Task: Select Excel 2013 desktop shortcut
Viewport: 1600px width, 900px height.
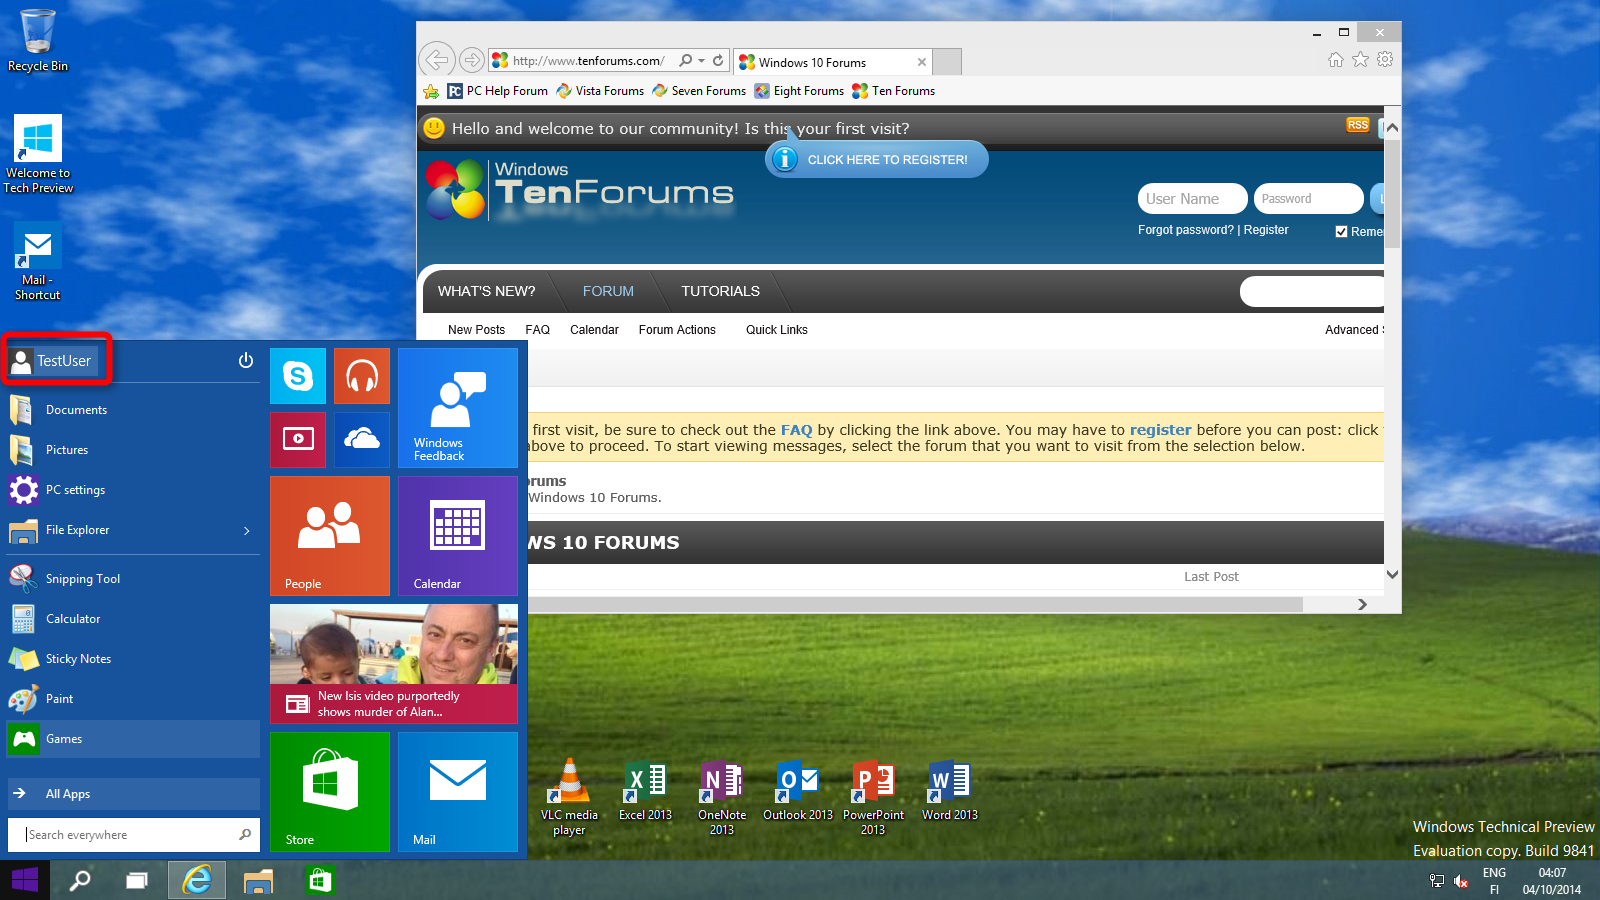Action: [645, 791]
